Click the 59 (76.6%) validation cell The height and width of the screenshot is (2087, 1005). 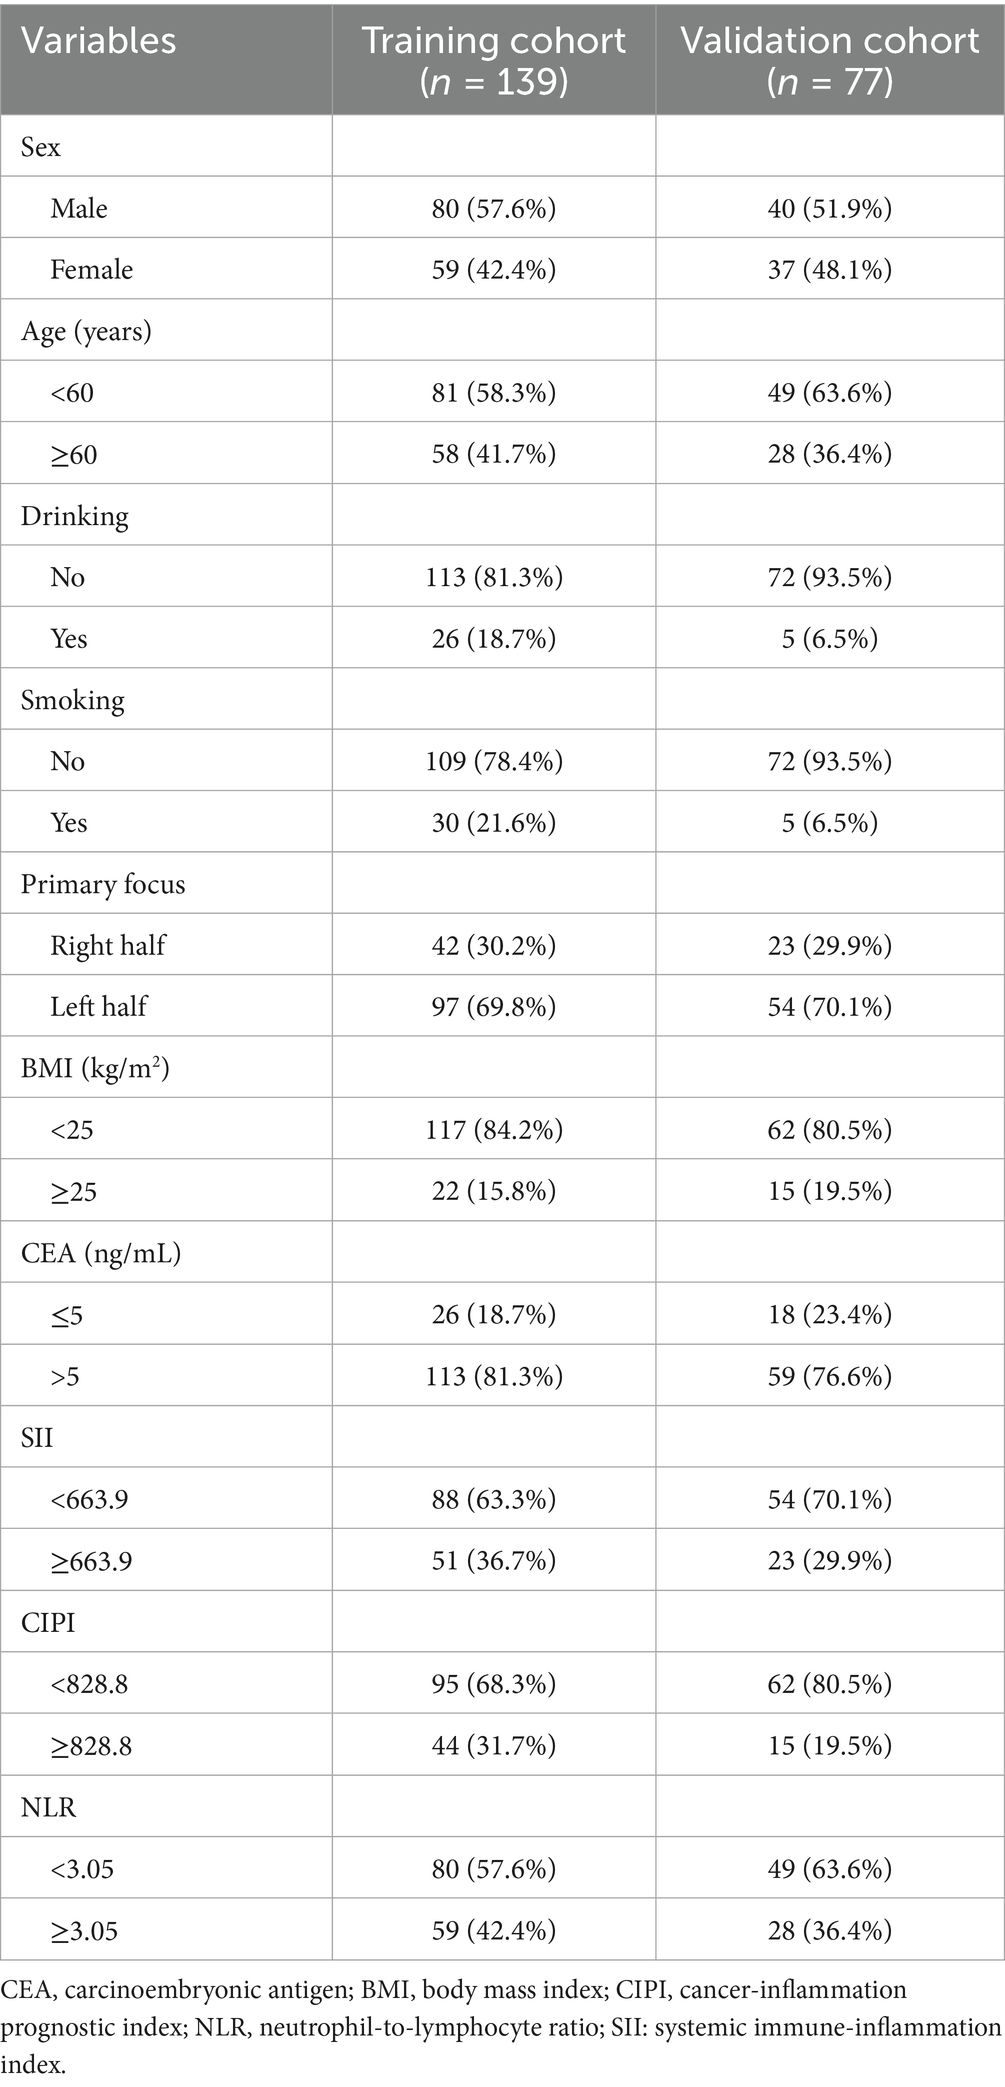tap(829, 1376)
